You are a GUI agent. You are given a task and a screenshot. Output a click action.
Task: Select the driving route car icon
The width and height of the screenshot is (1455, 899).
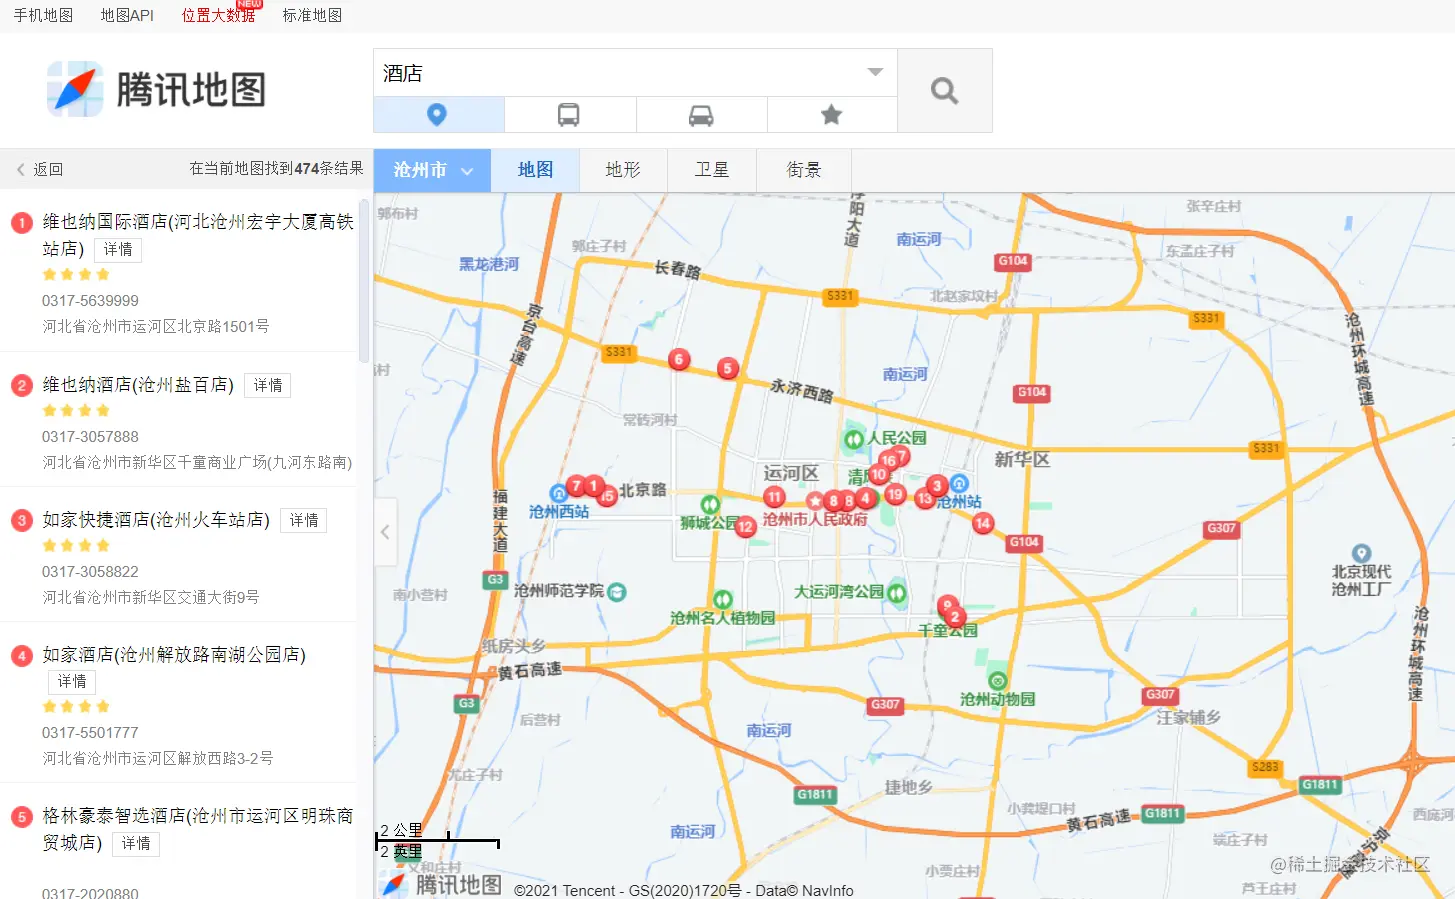coord(700,114)
